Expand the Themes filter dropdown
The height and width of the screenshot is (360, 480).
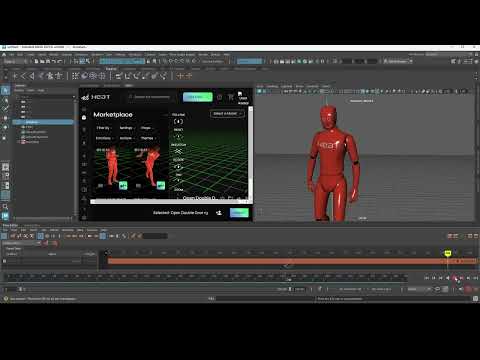[148, 138]
